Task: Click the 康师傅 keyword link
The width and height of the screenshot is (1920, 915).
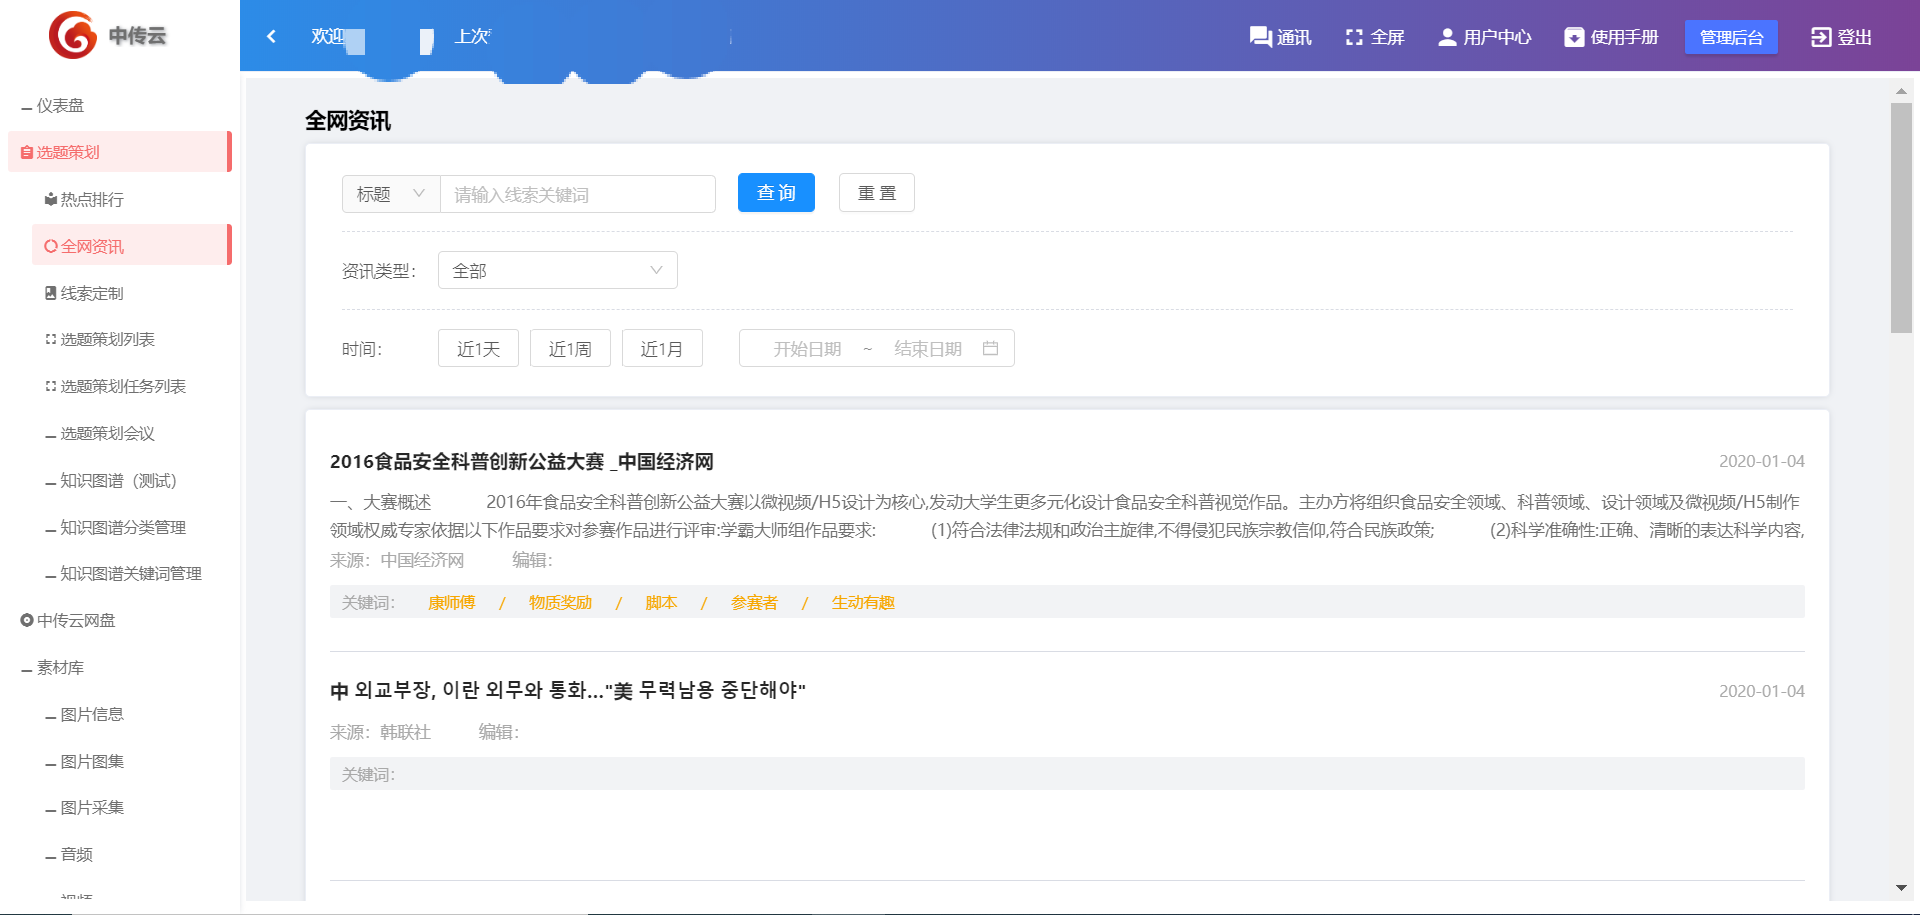Action: tap(450, 602)
